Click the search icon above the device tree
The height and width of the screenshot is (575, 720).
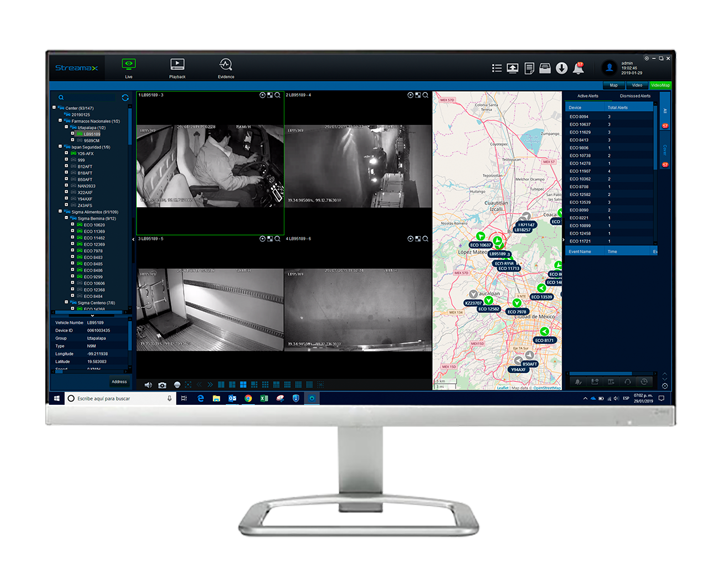[x=61, y=97]
